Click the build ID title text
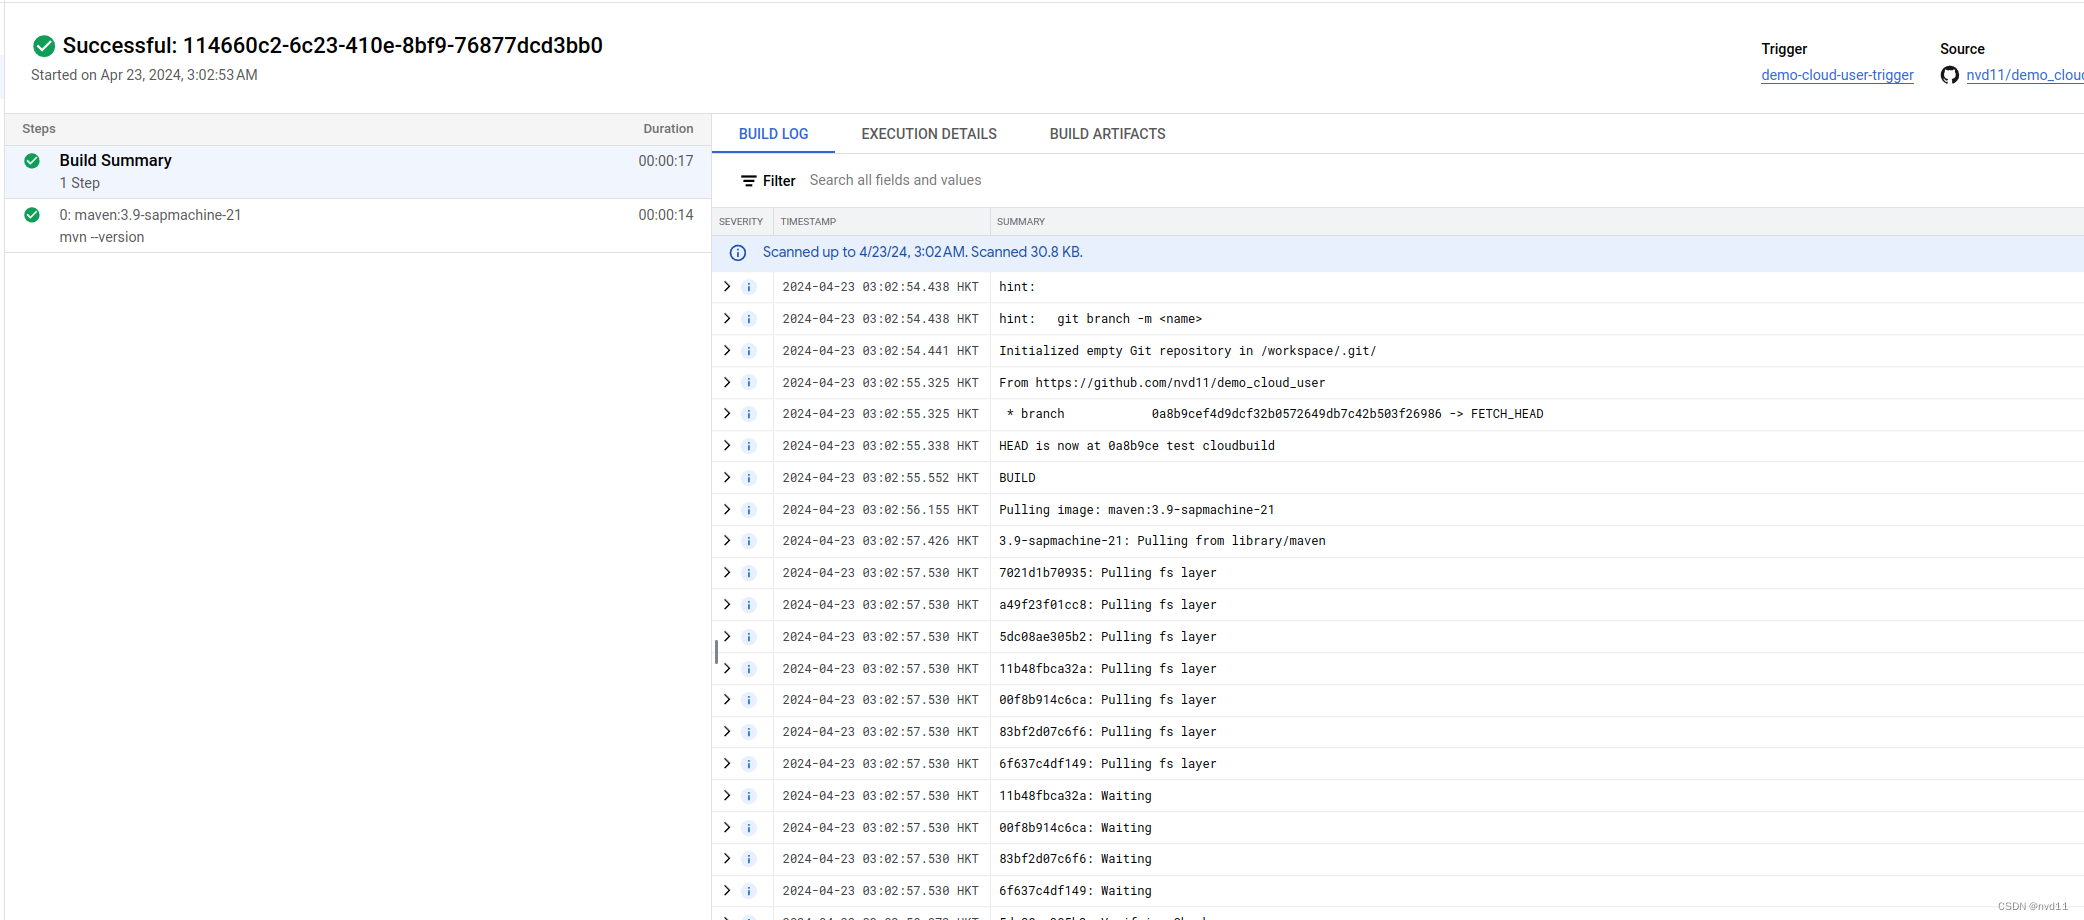The height and width of the screenshot is (920, 2084). [x=333, y=46]
